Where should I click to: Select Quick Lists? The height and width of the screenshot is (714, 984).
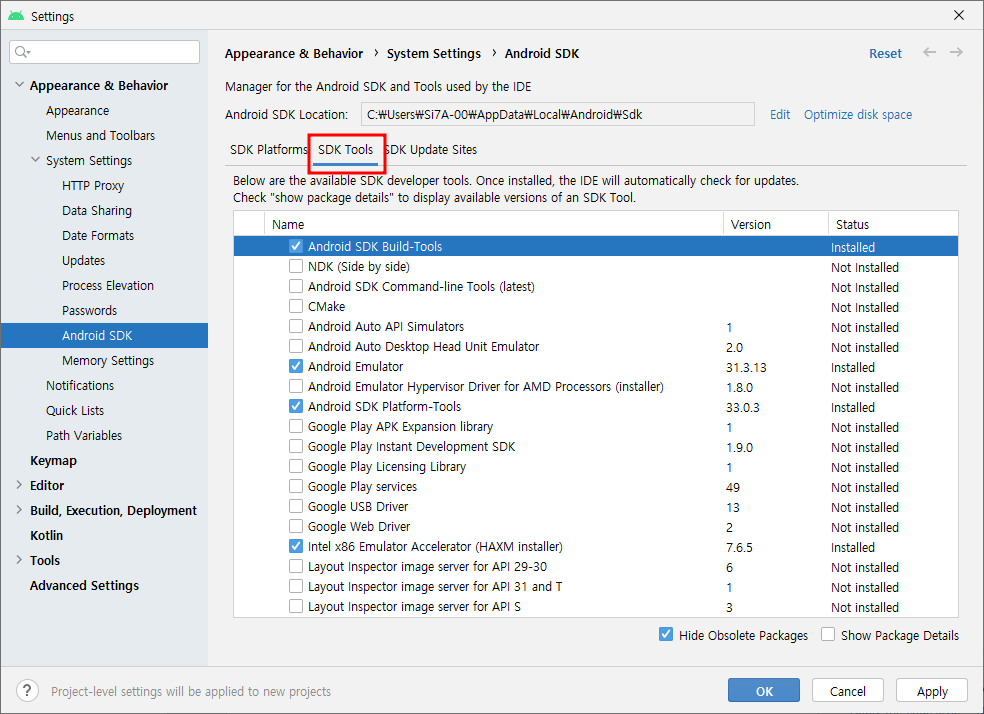[75, 410]
